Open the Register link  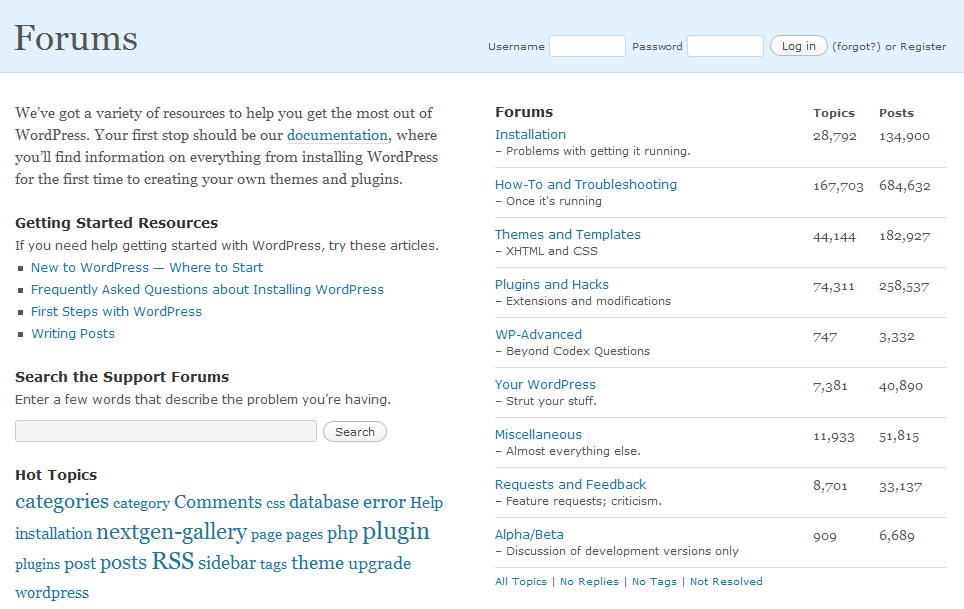tap(923, 47)
